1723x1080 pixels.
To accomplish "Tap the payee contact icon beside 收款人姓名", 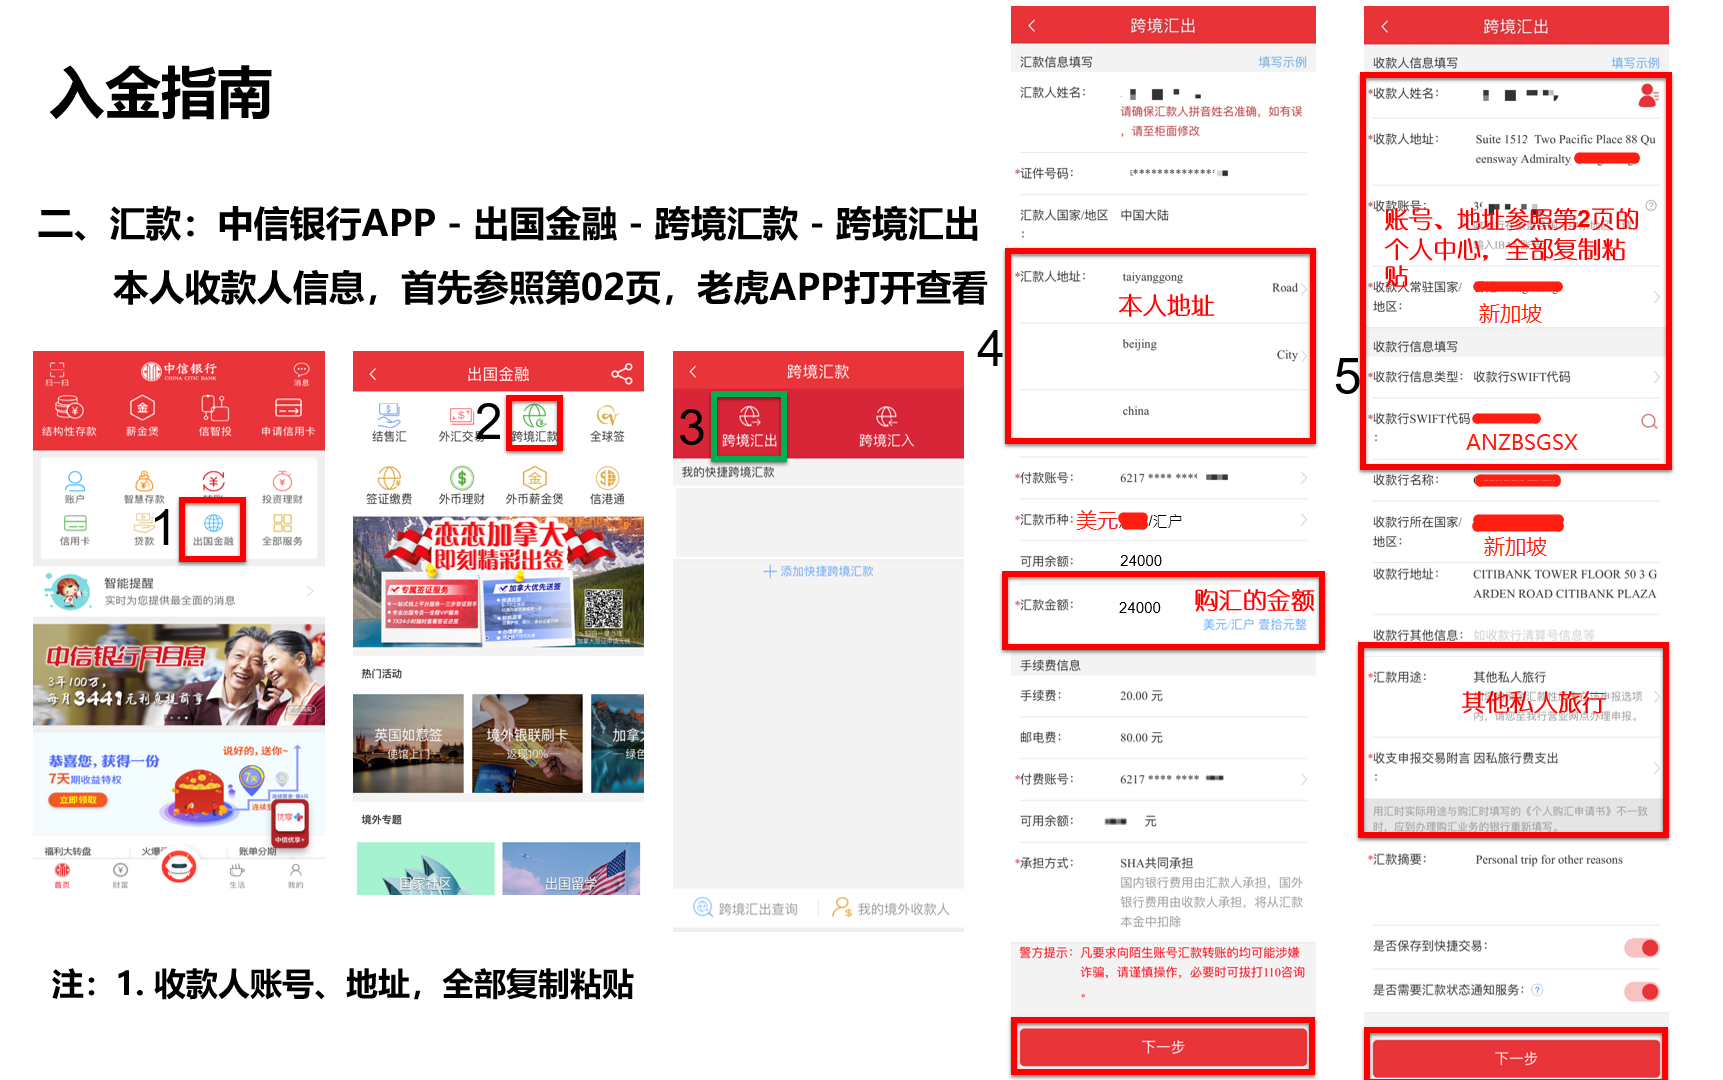I will coord(1648,95).
